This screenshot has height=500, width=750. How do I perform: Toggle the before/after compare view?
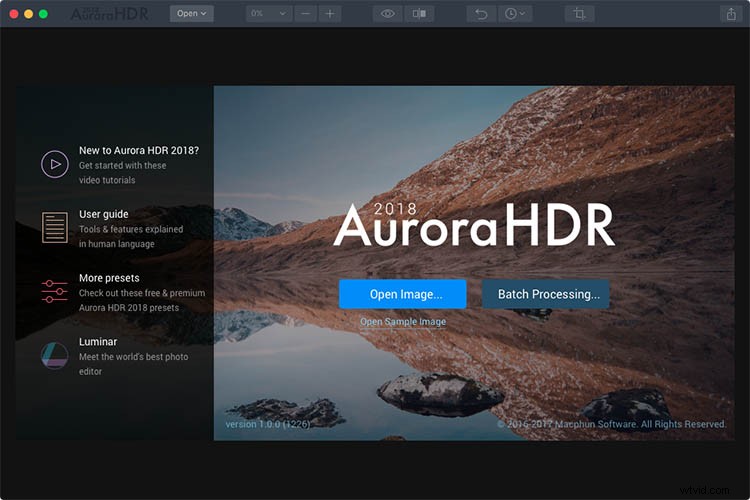[x=419, y=13]
